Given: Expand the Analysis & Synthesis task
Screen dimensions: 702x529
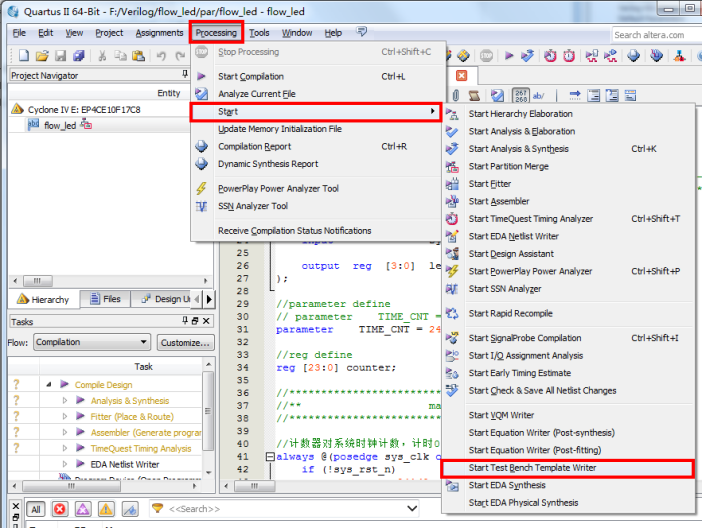Looking at the screenshot, I should (65, 401).
